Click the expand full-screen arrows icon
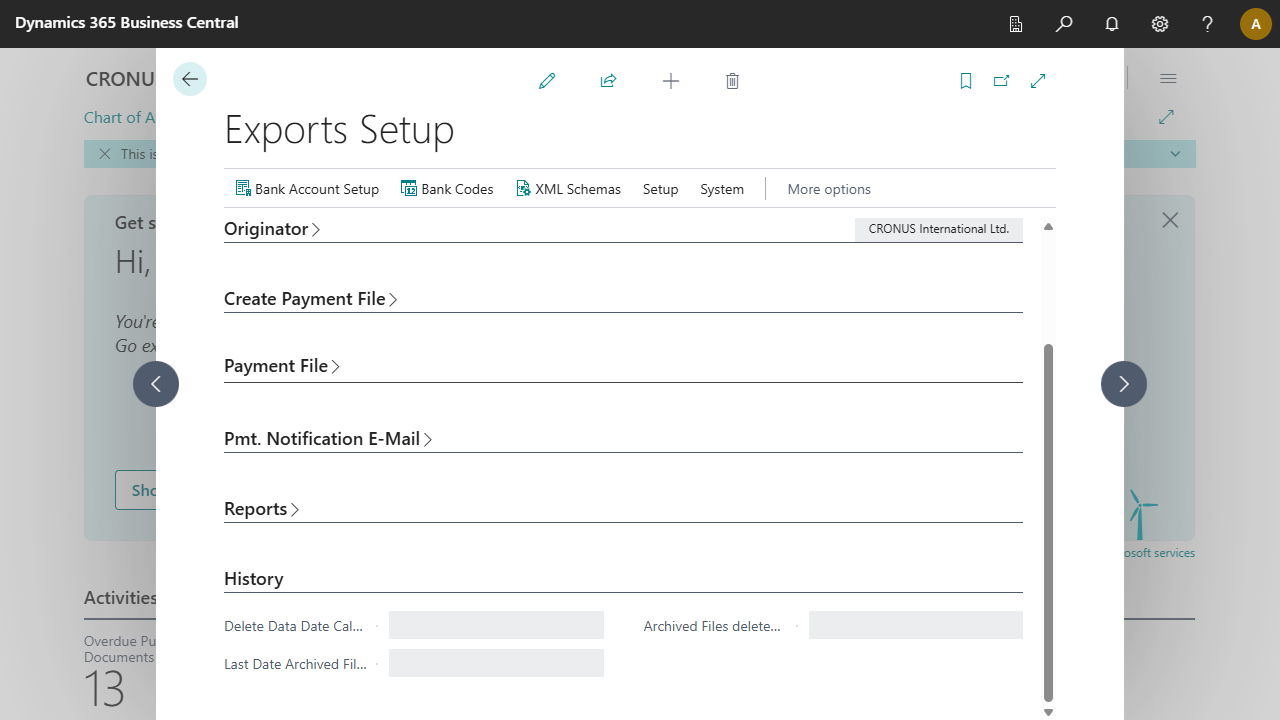The height and width of the screenshot is (720, 1280). coord(1038,81)
